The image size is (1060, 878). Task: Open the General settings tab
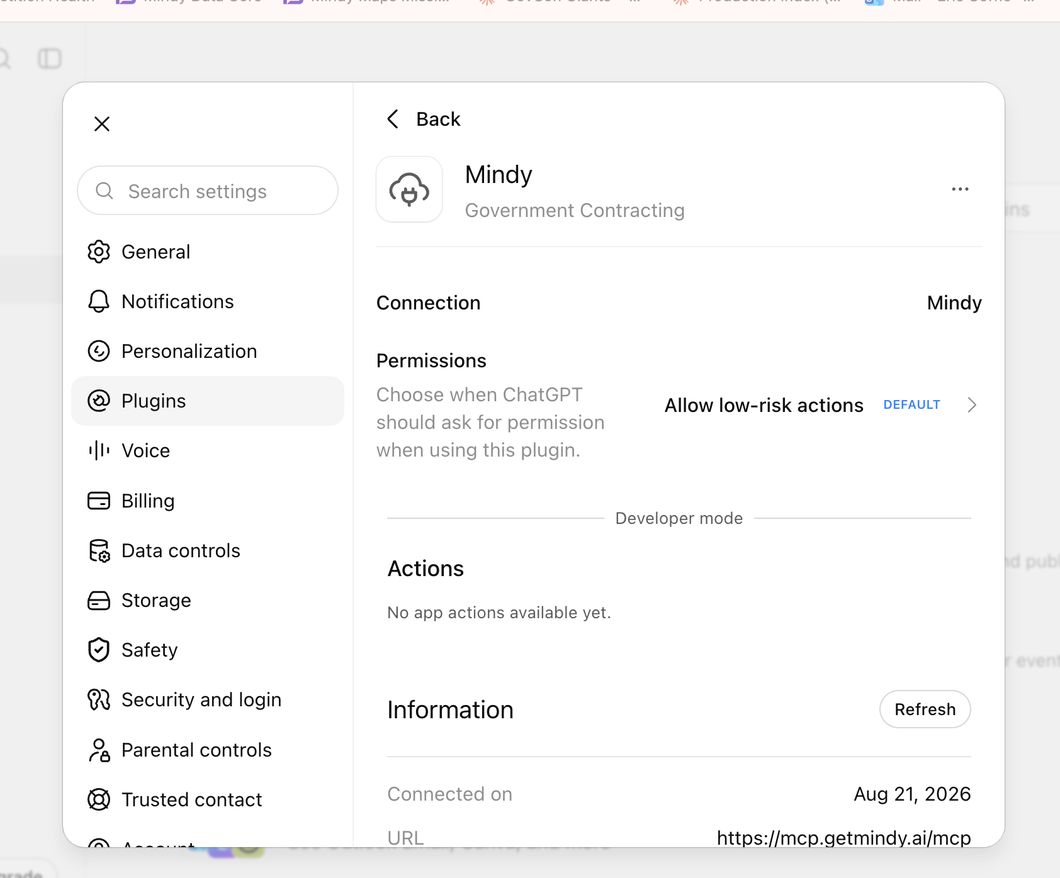[208, 251]
